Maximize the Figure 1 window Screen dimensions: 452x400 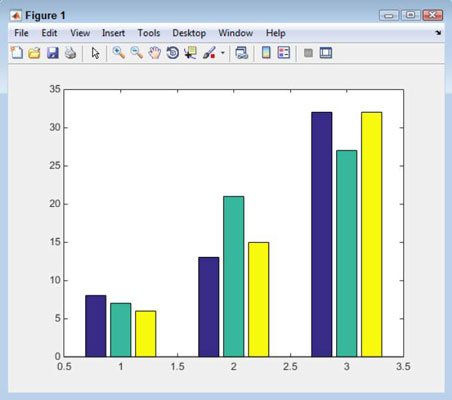tap(411, 15)
